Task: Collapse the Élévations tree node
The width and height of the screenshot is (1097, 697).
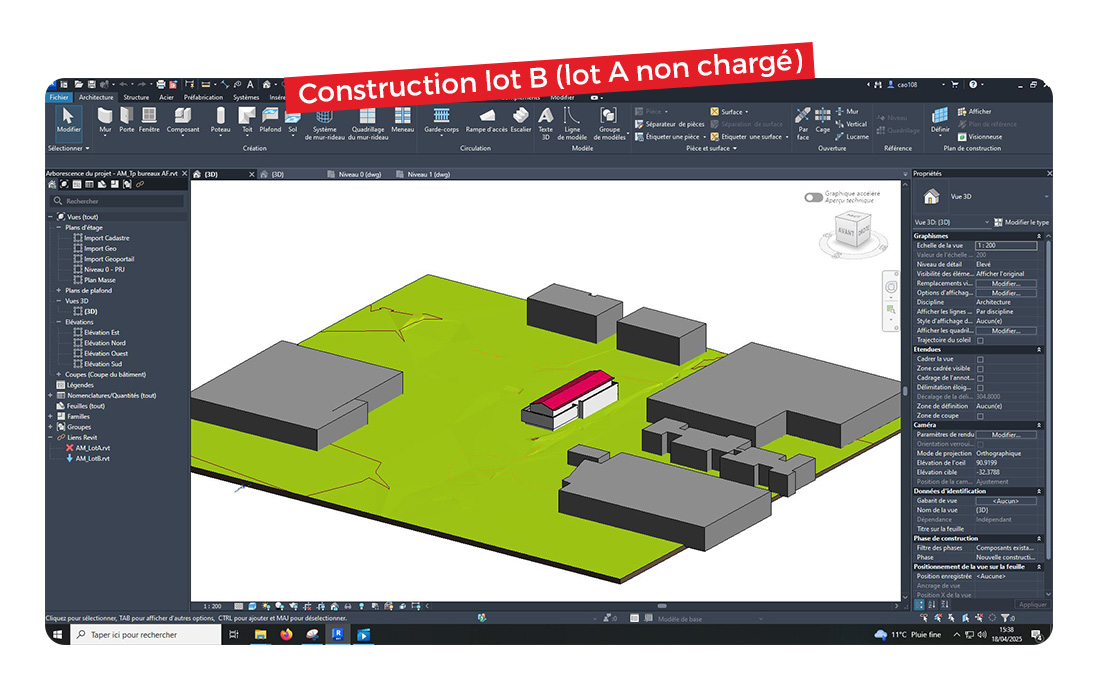Action: 59,322
